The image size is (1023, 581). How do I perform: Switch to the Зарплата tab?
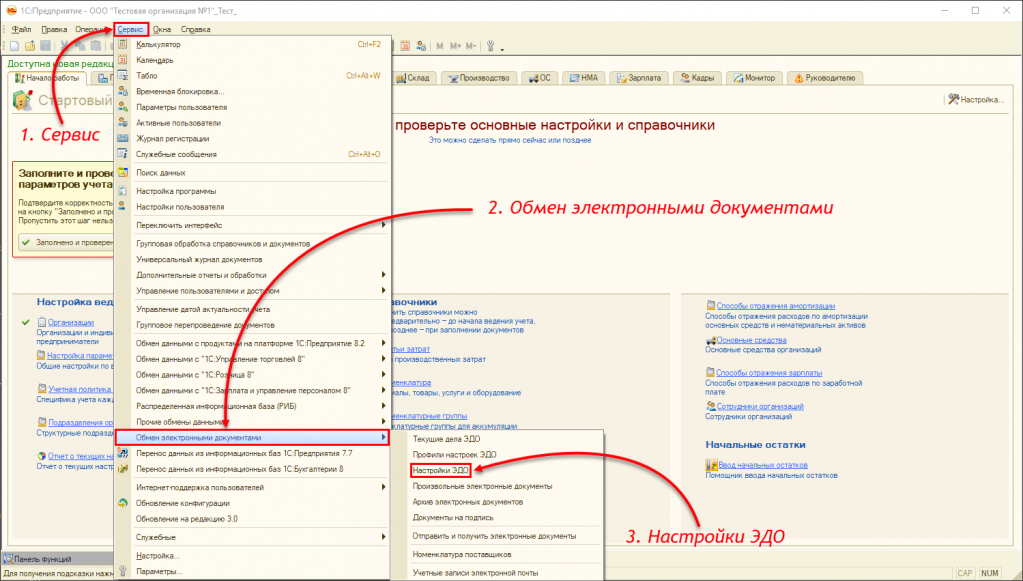tap(639, 78)
